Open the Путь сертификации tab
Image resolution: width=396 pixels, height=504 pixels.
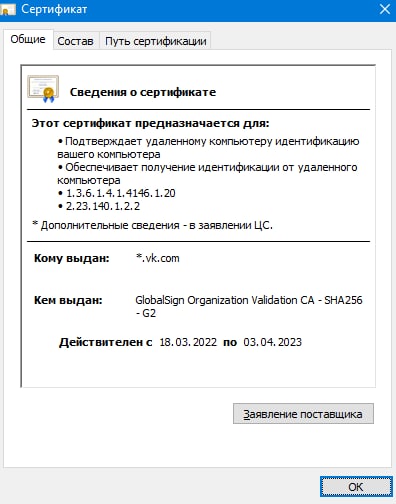156,41
